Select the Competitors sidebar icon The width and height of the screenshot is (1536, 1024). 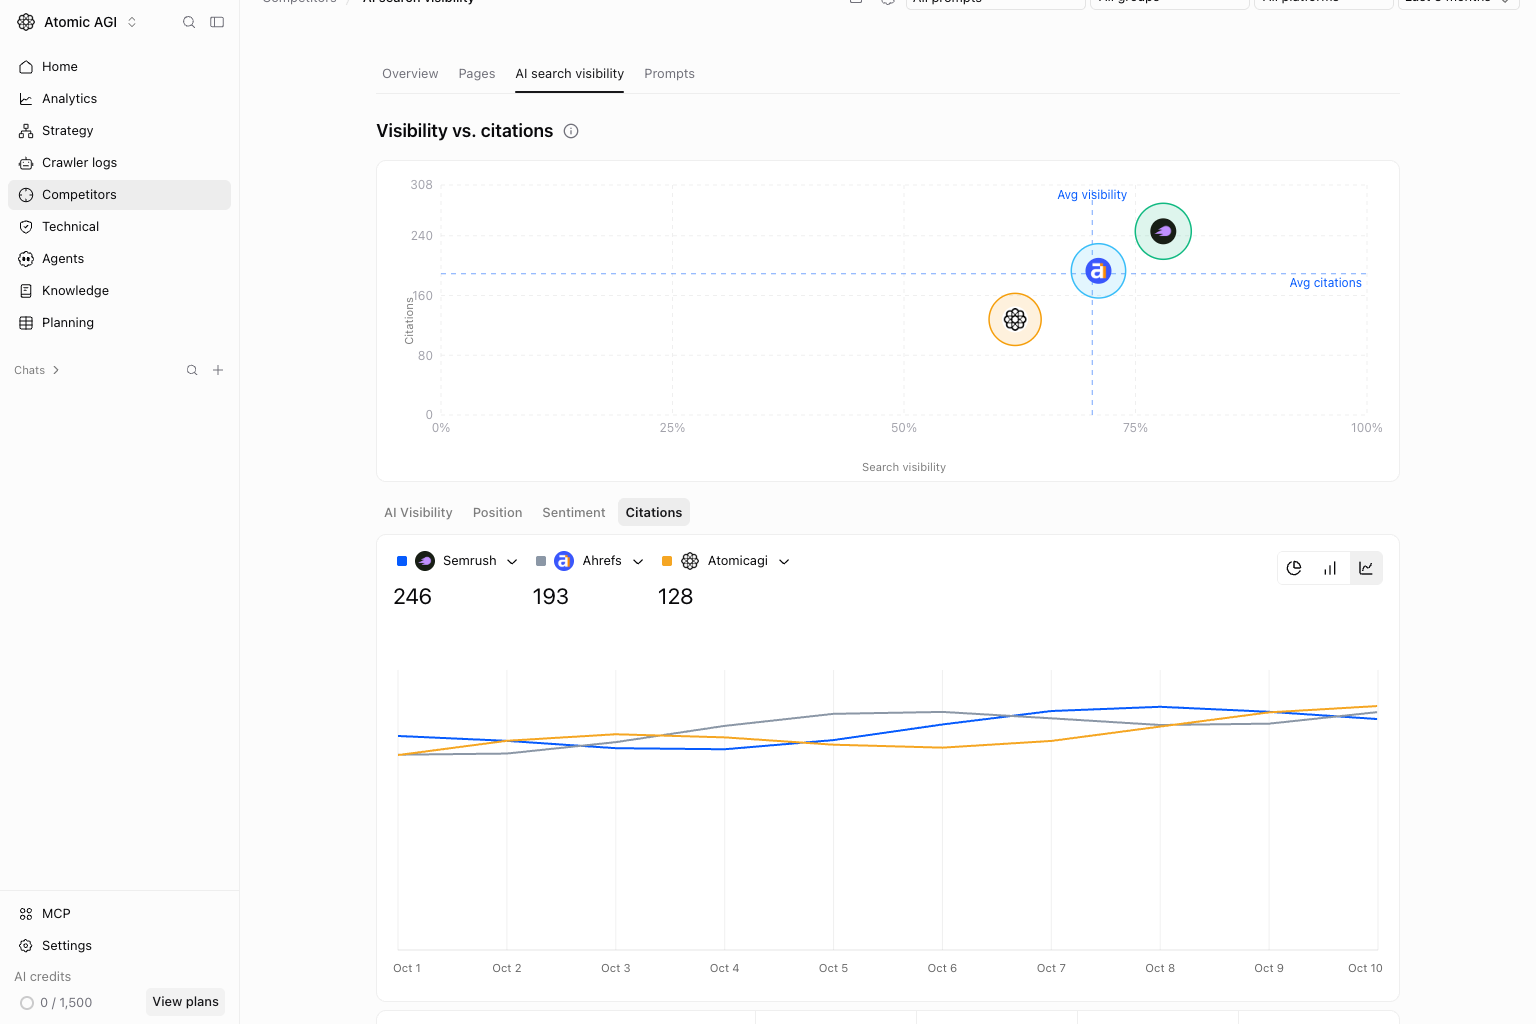tap(26, 195)
